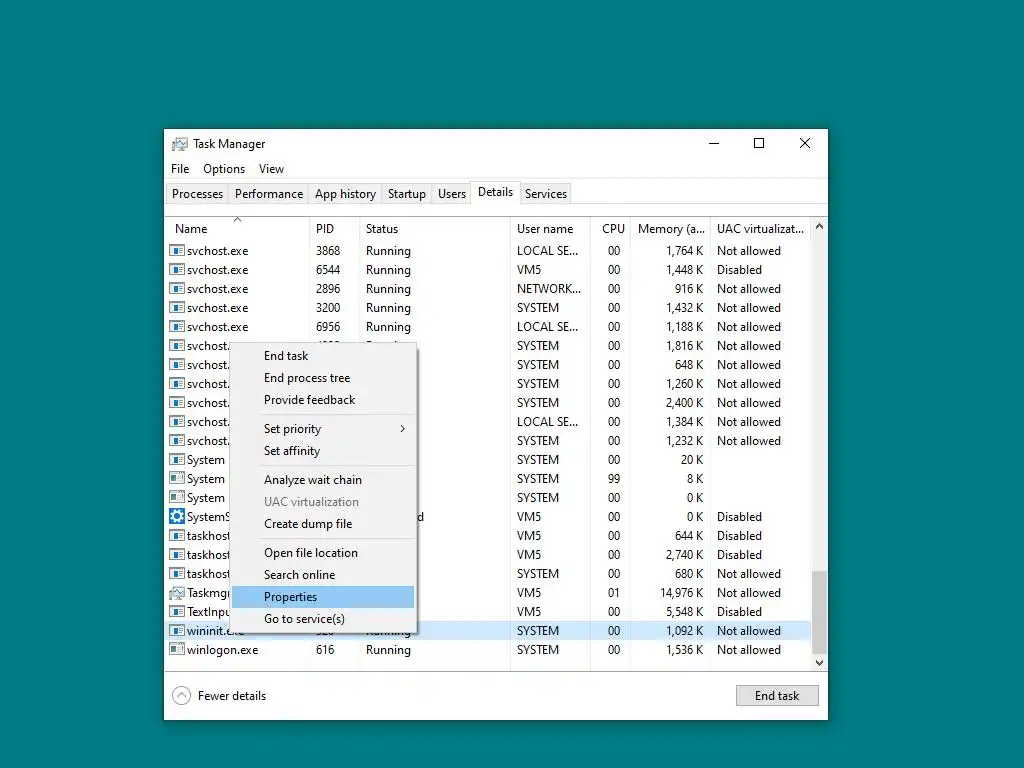The image size is (1024, 768).
Task: Click PID 616 cell
Action: (325, 650)
